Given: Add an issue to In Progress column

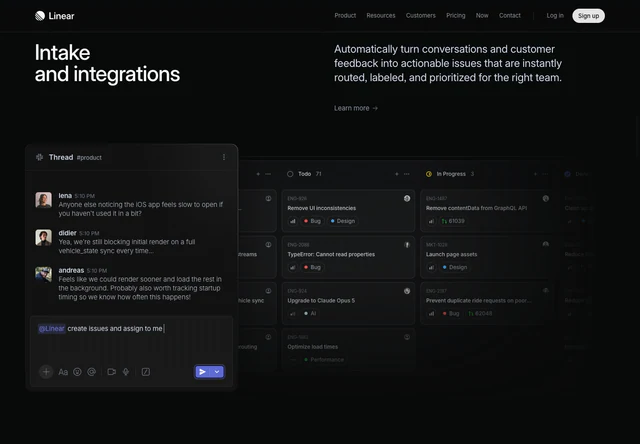Looking at the screenshot, I should point(535,174).
